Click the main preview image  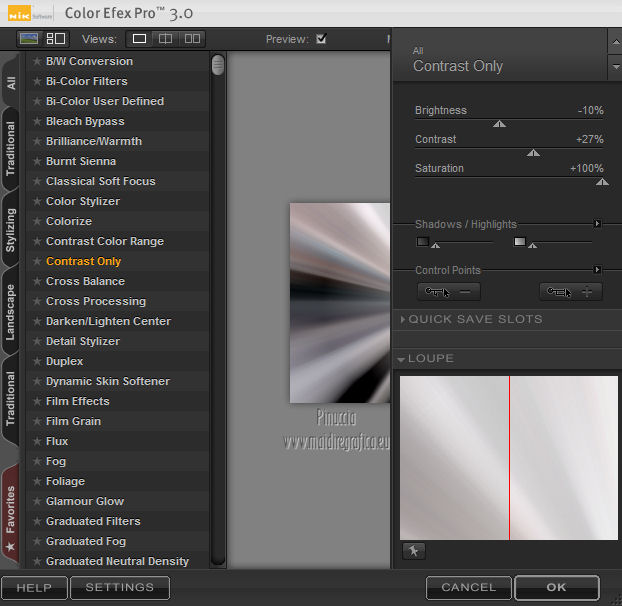340,303
